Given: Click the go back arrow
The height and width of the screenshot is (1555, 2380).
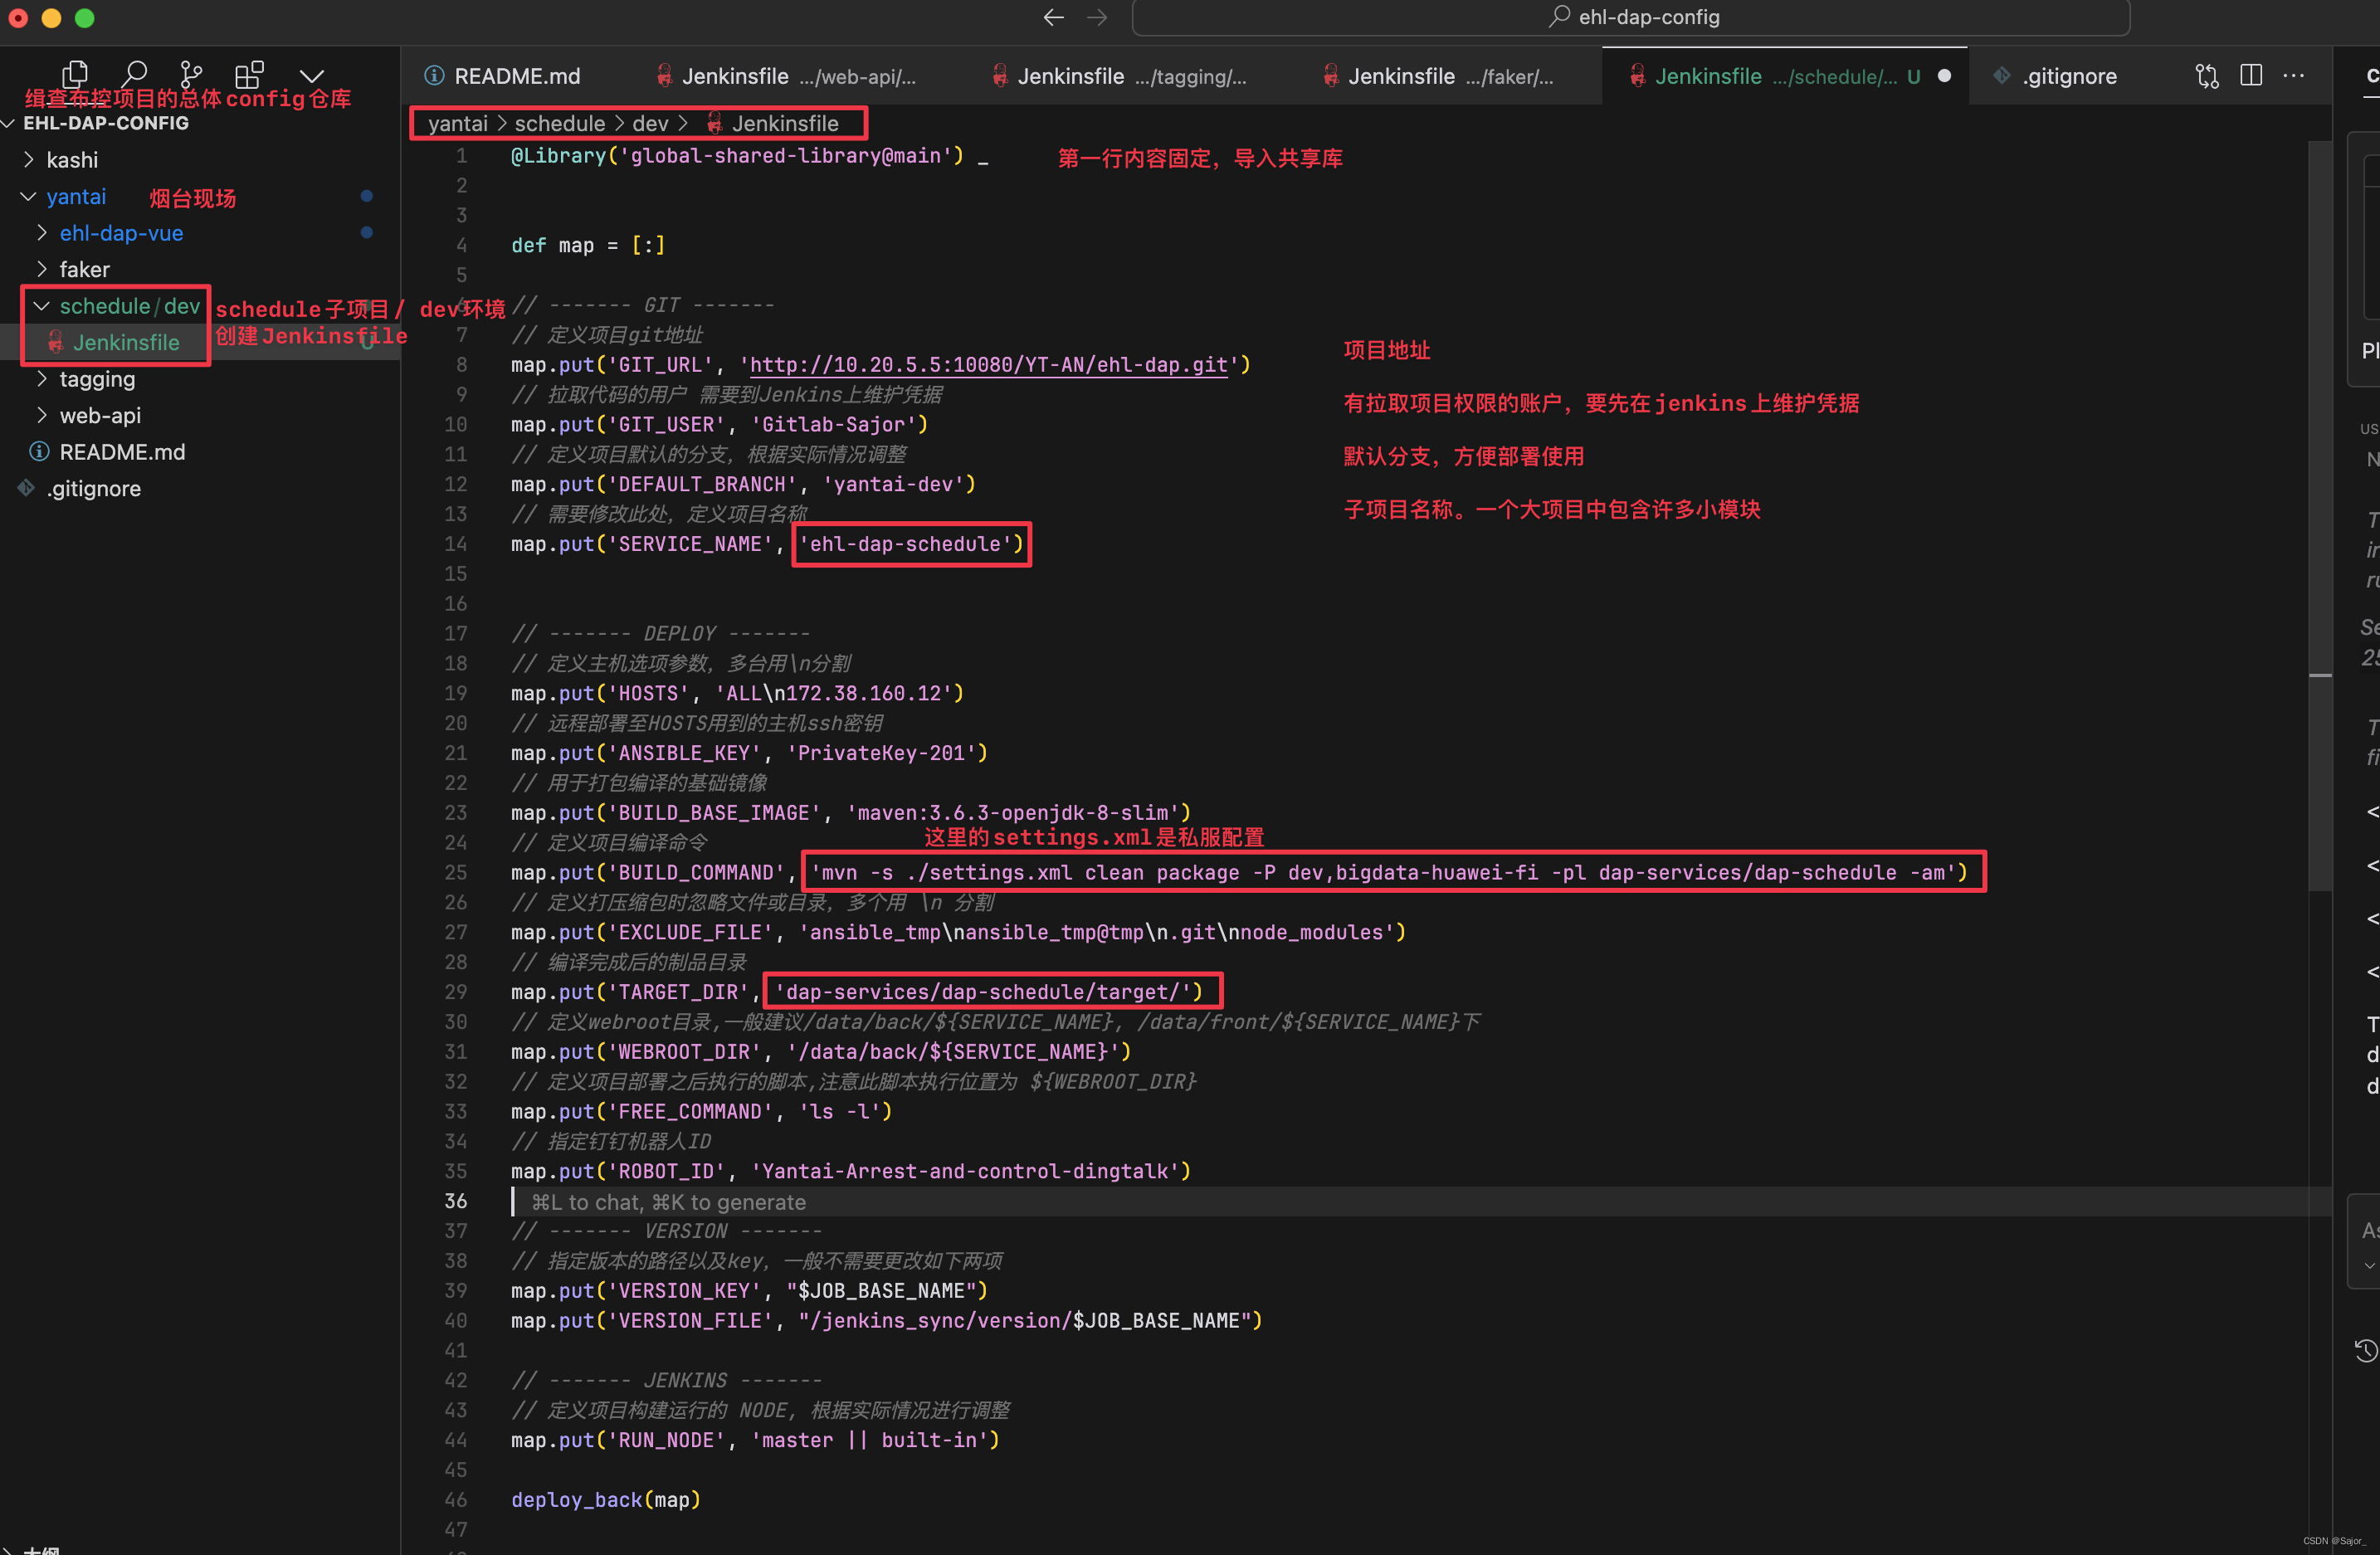Looking at the screenshot, I should point(1053,17).
